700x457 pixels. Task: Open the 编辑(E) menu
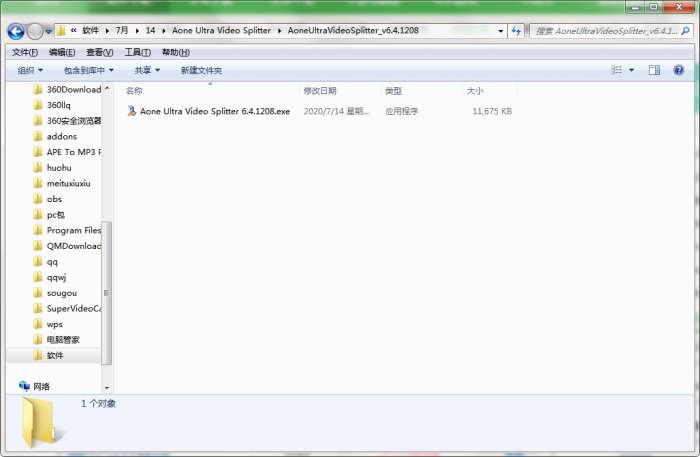(x=62, y=52)
